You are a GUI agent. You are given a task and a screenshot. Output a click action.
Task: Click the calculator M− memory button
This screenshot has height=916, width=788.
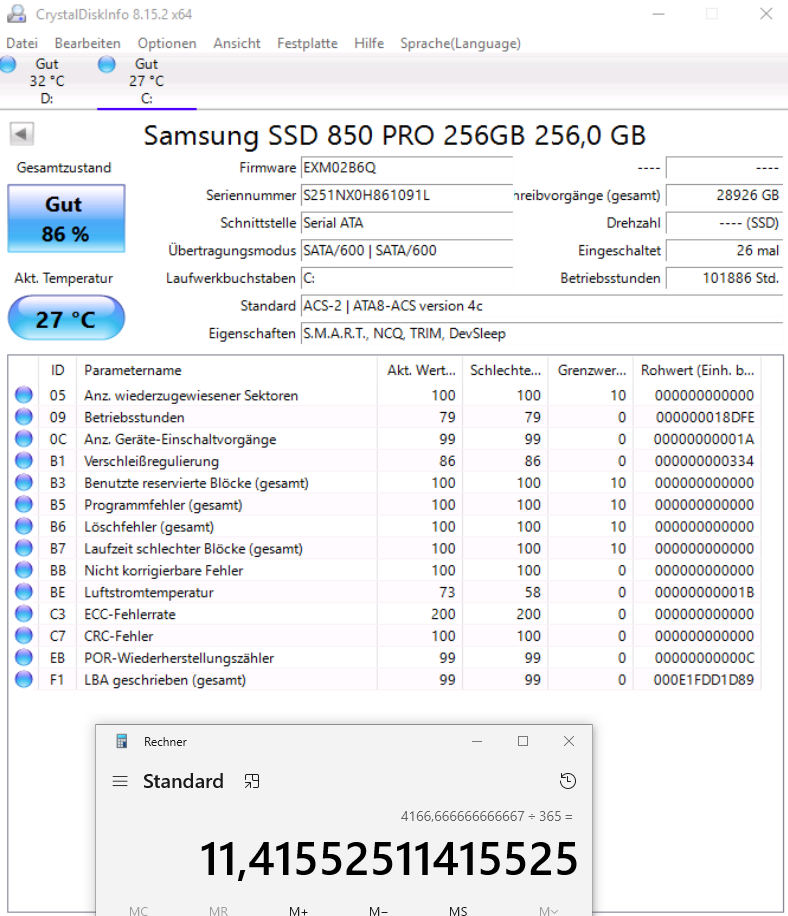click(379, 910)
